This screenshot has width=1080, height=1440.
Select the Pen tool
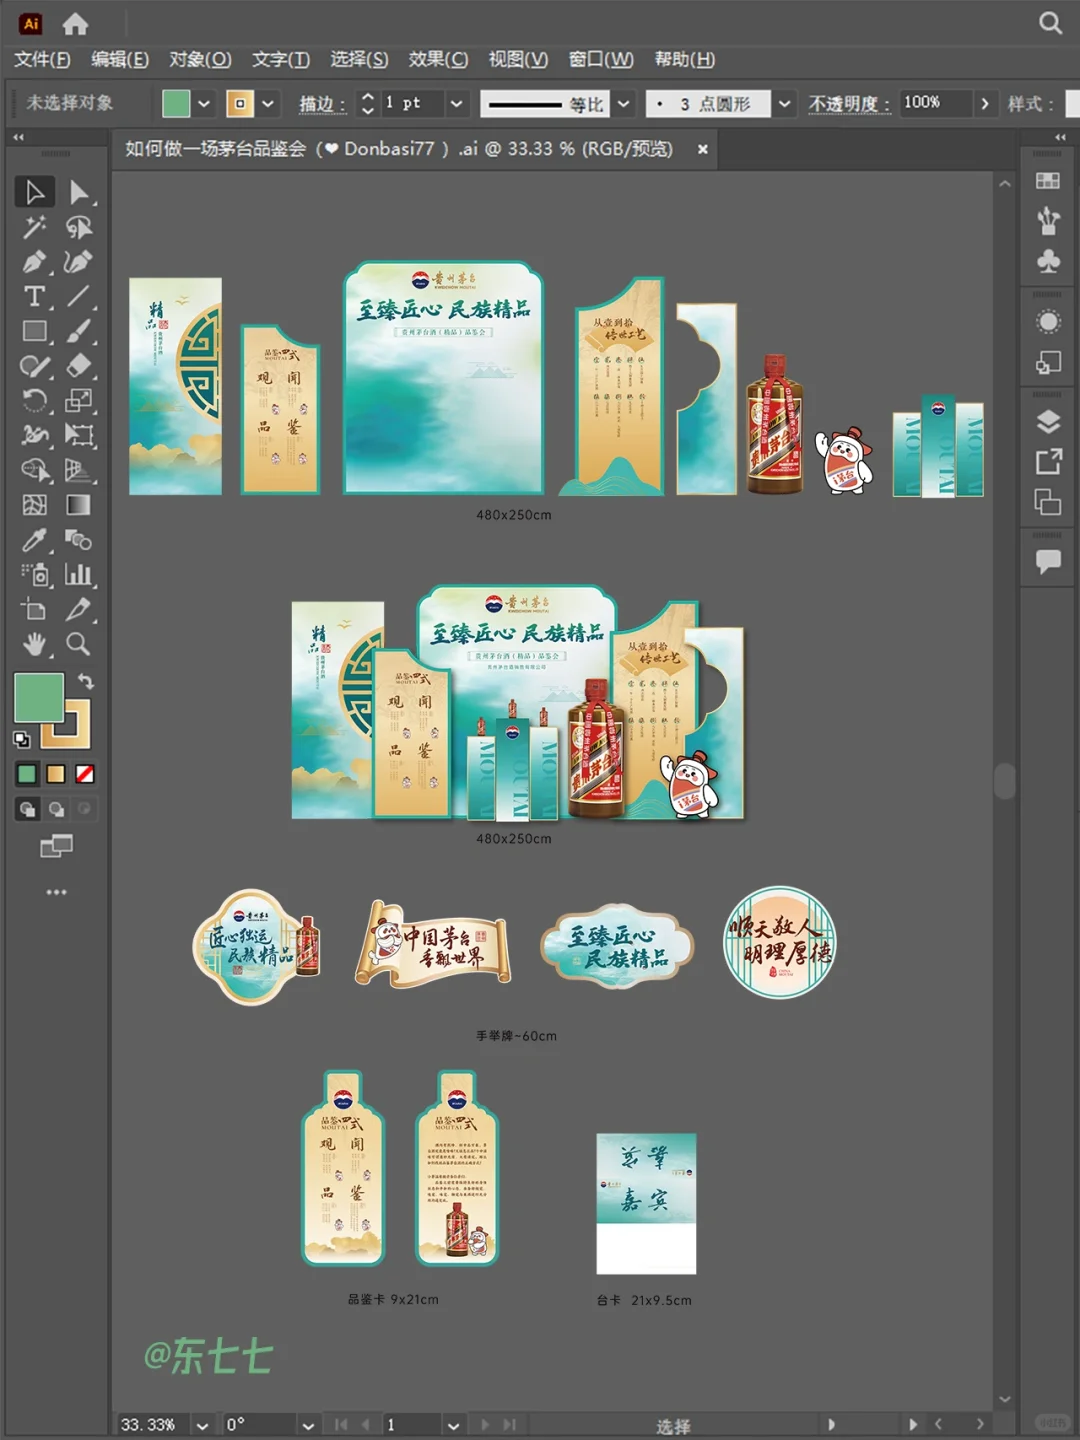point(34,262)
